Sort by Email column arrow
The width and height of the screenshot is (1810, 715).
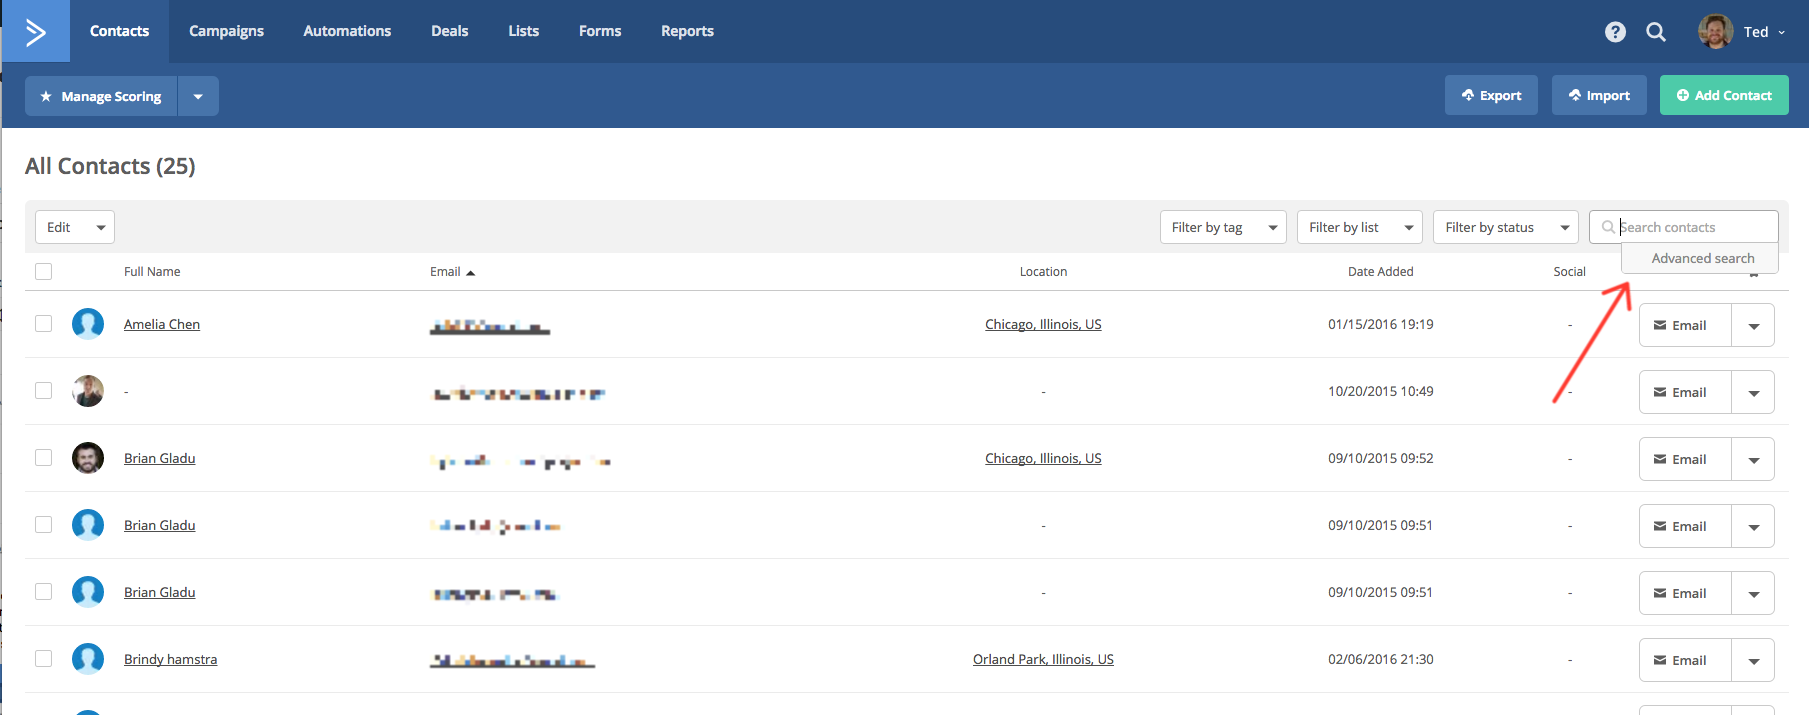471,272
